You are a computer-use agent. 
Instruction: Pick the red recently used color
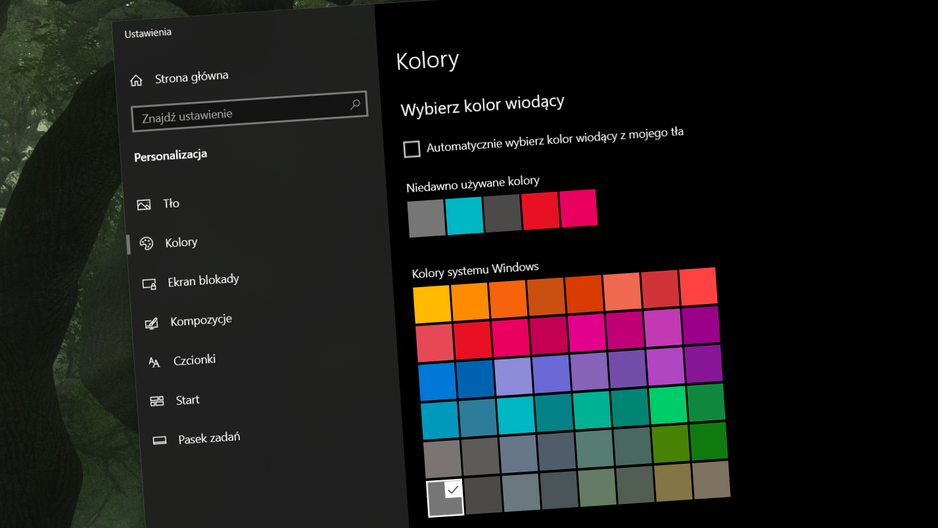coord(540,210)
